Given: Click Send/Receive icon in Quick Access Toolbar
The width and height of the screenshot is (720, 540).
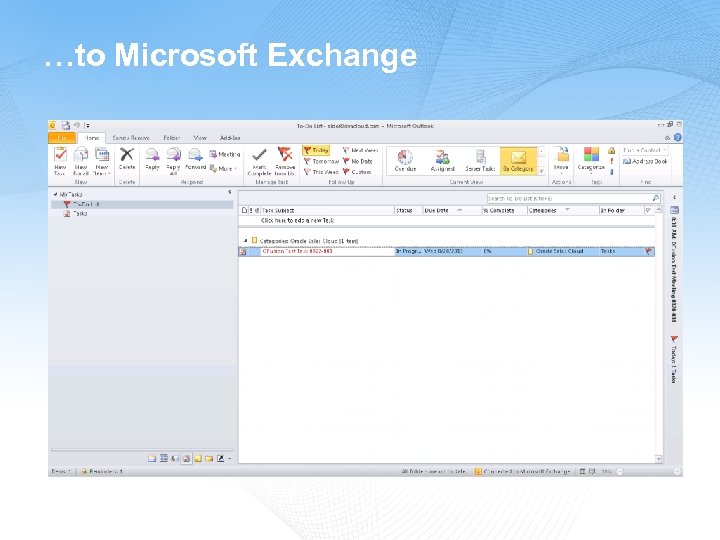Looking at the screenshot, I should click(x=66, y=125).
